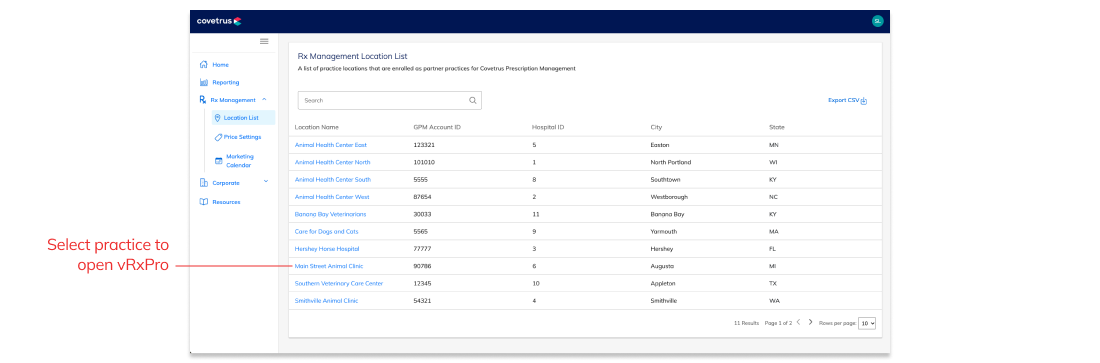Click into the Search field
The height and width of the screenshot is (363, 1100).
pyautogui.click(x=389, y=100)
